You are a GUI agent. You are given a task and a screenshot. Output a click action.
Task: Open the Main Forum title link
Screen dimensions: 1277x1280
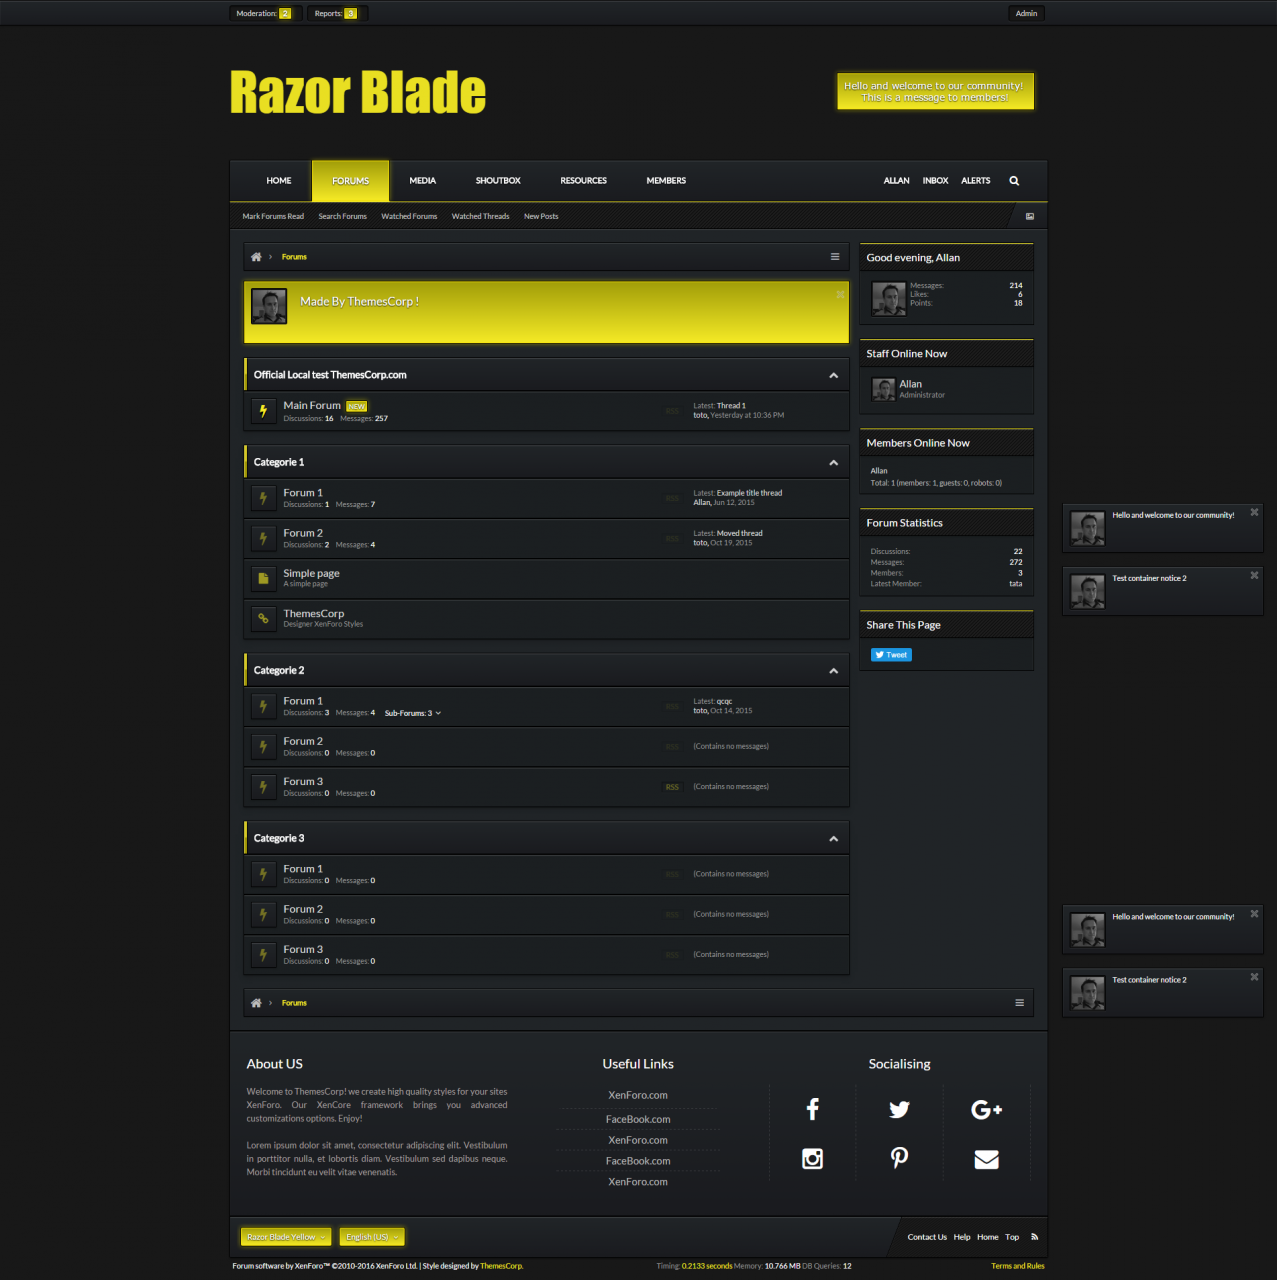(312, 405)
